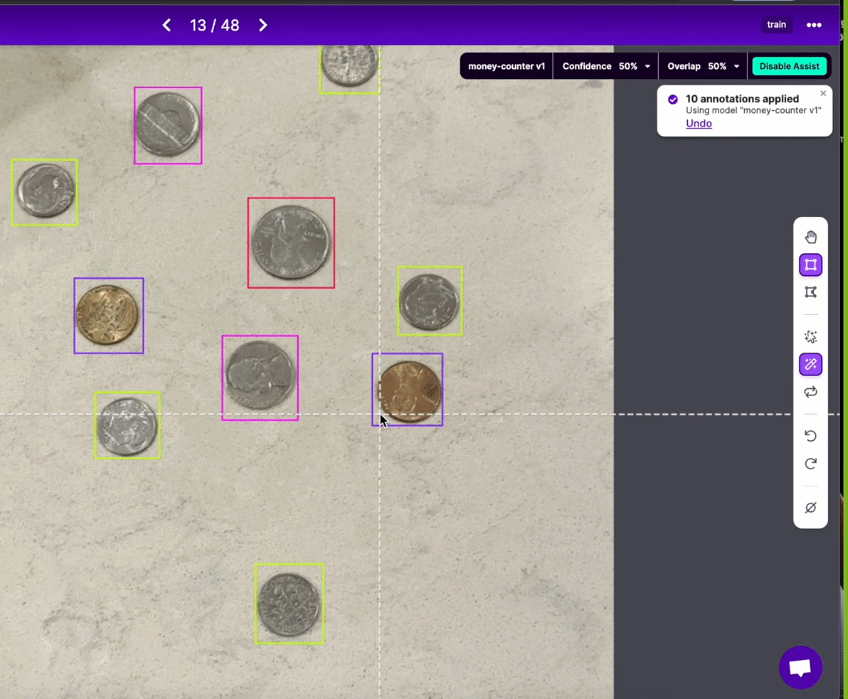The image size is (848, 699).
Task: Click the Undo link in notification
Action: click(699, 123)
